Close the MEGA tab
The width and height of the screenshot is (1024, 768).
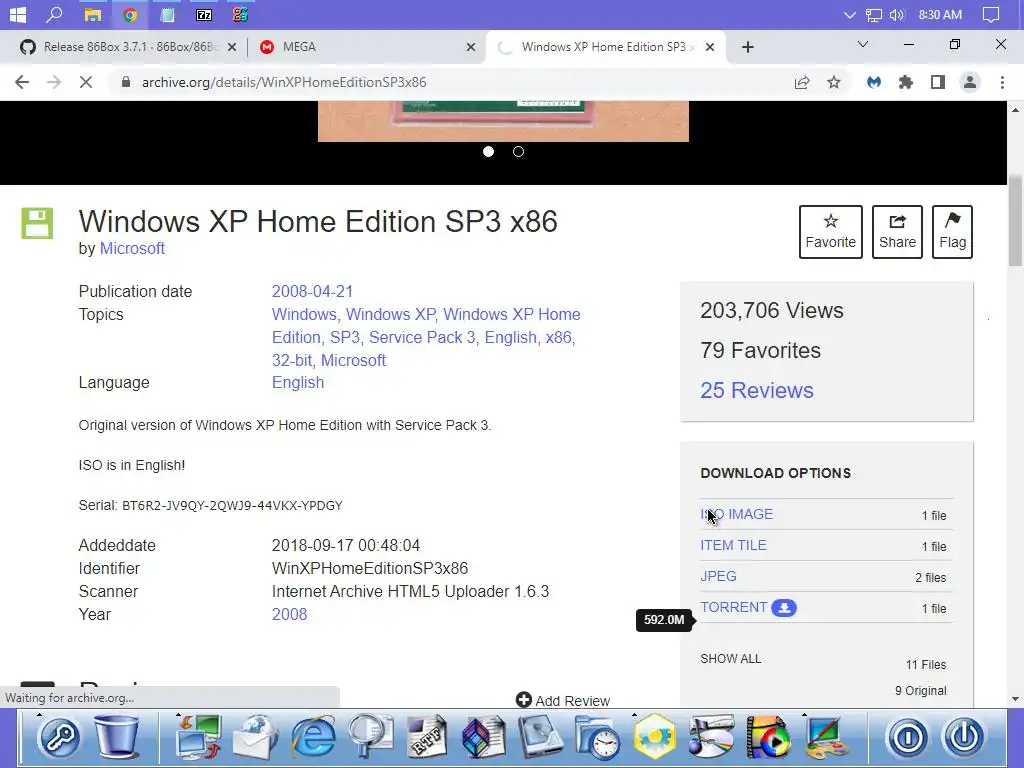(x=470, y=47)
